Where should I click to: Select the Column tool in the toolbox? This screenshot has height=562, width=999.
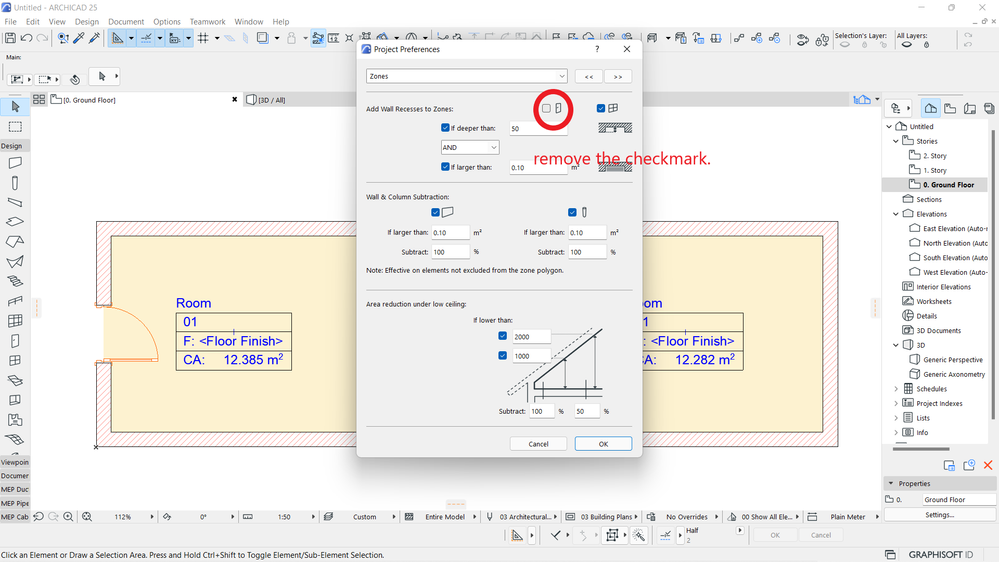pos(15,183)
